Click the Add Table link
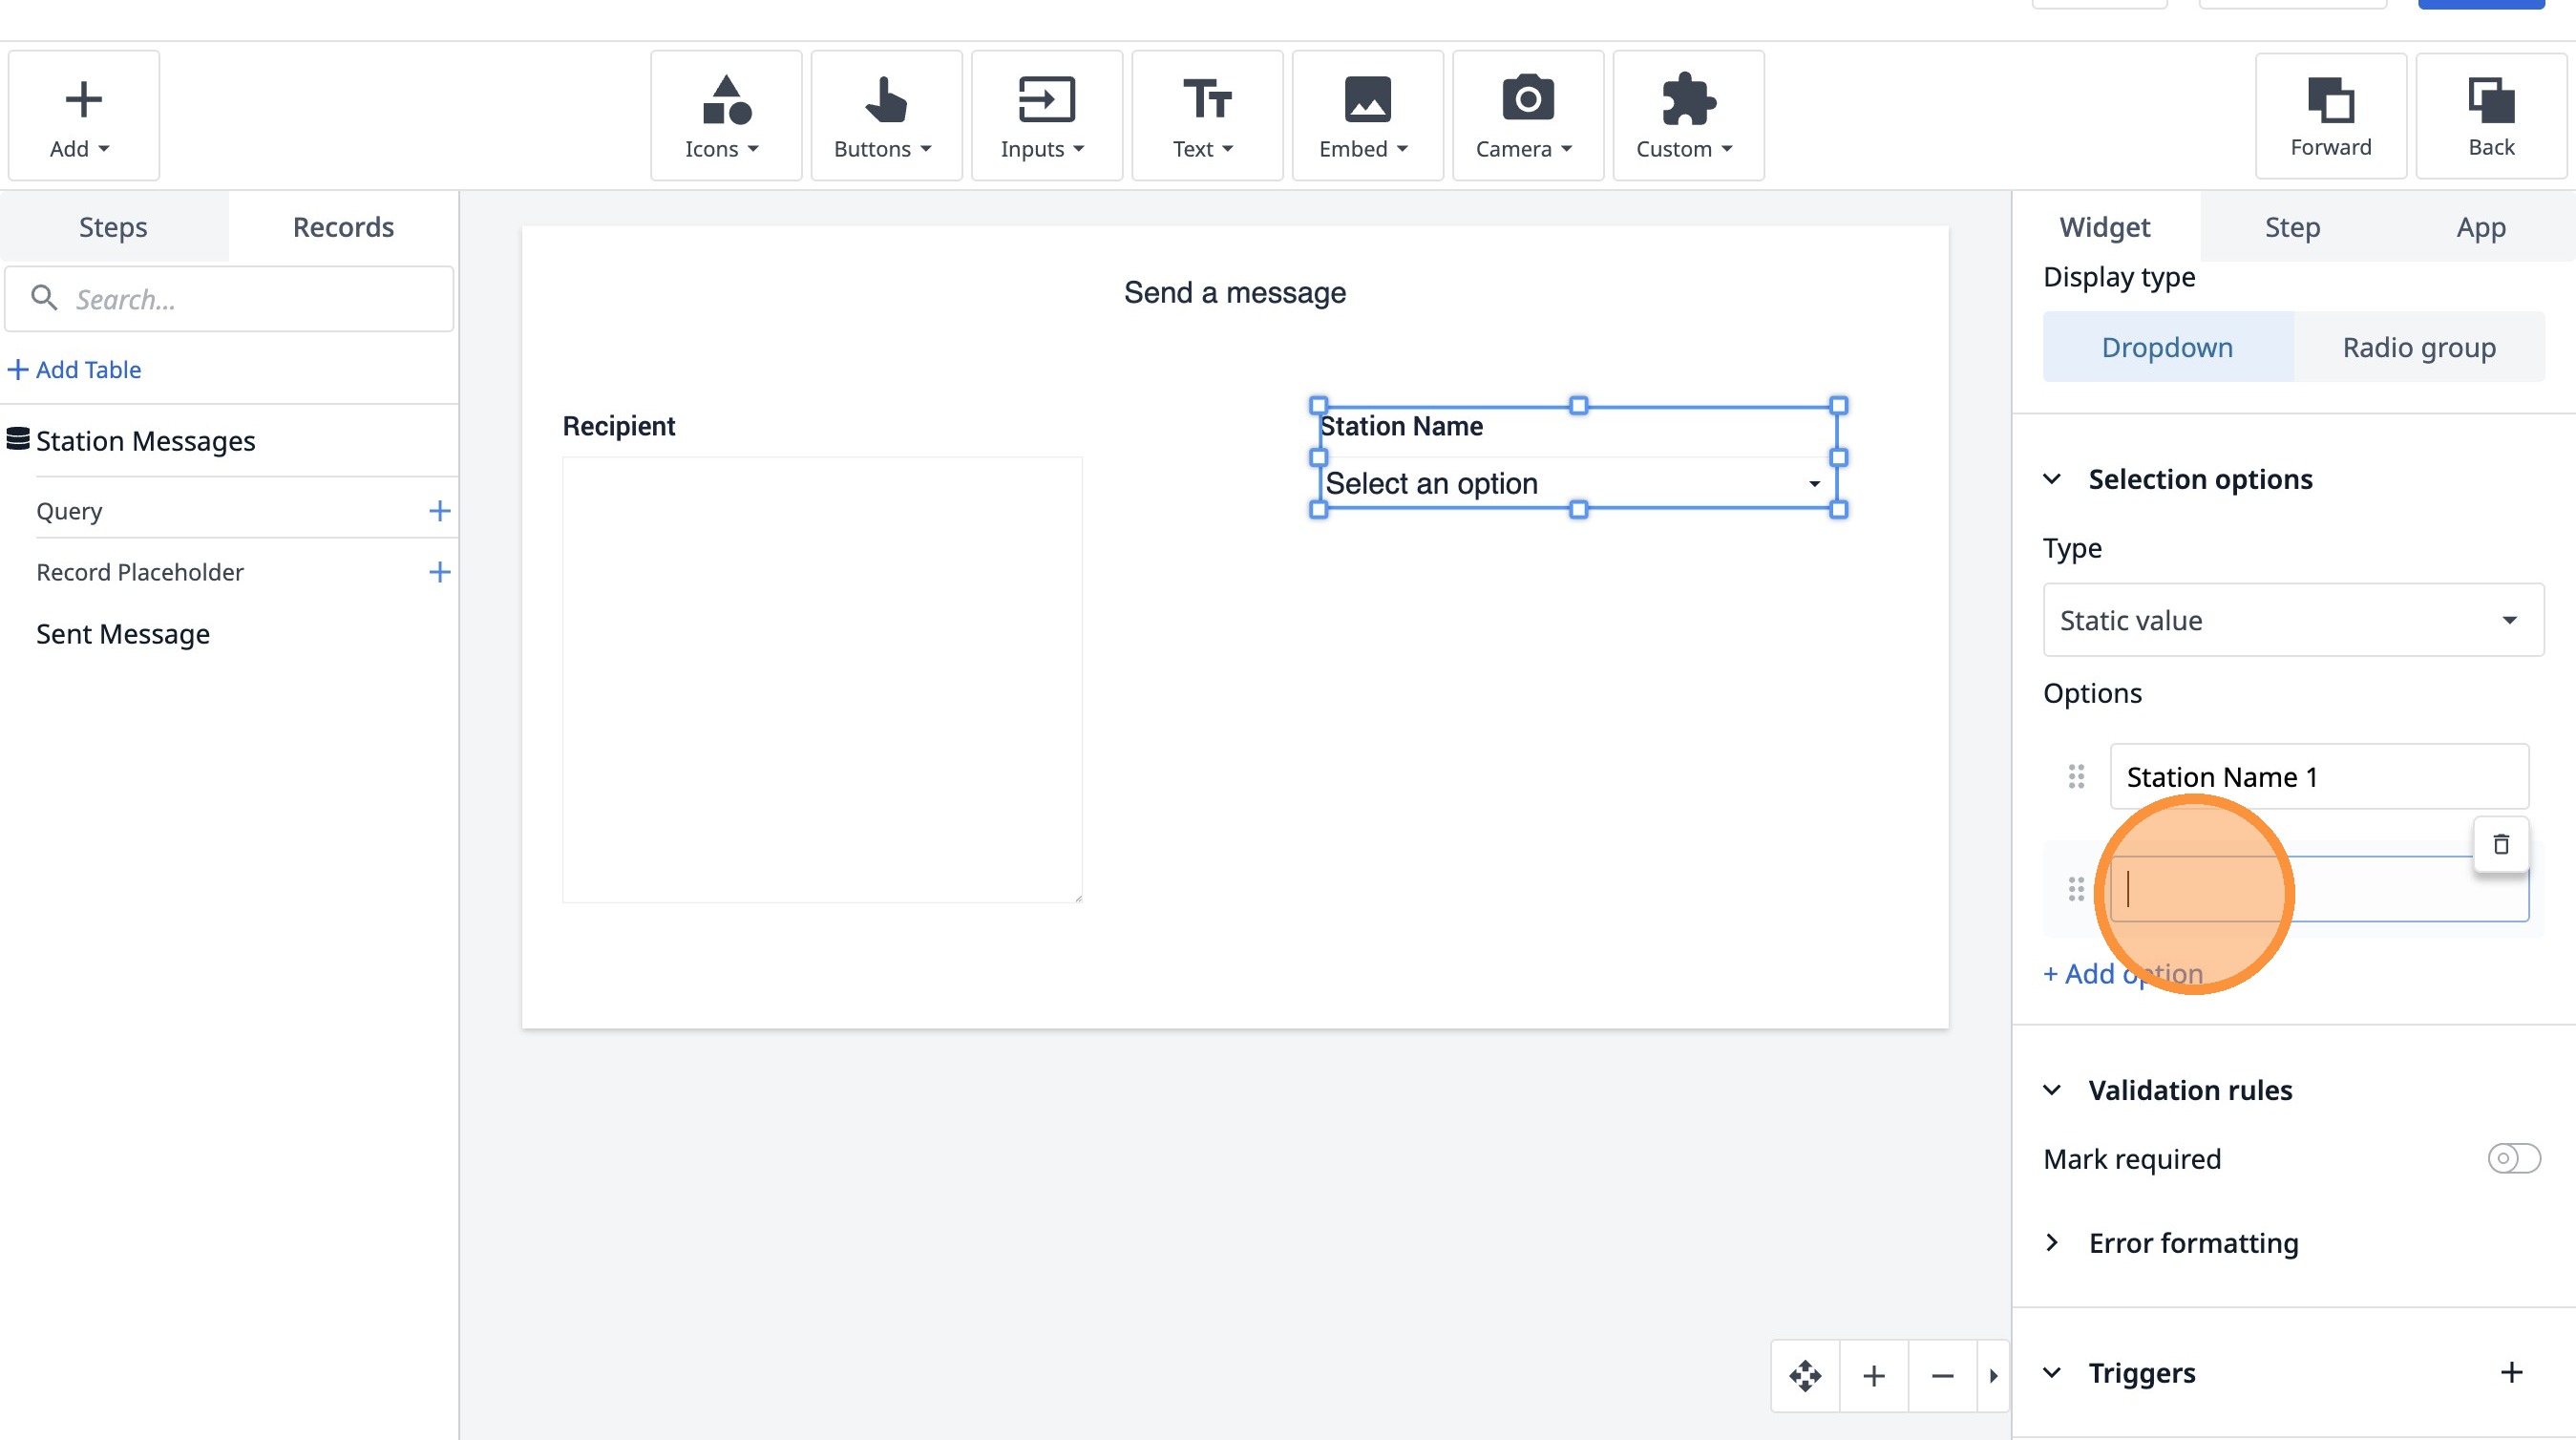 pos(75,370)
